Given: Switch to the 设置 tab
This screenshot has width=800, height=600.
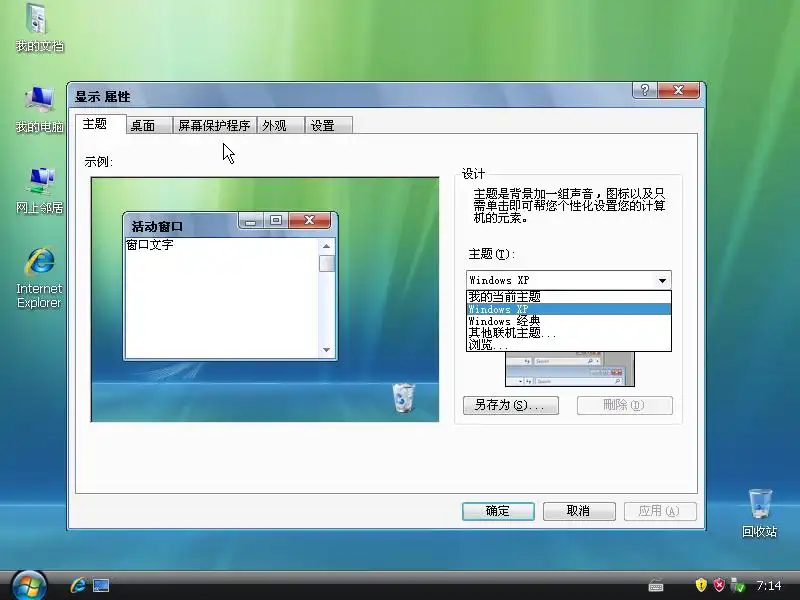Looking at the screenshot, I should (328, 126).
